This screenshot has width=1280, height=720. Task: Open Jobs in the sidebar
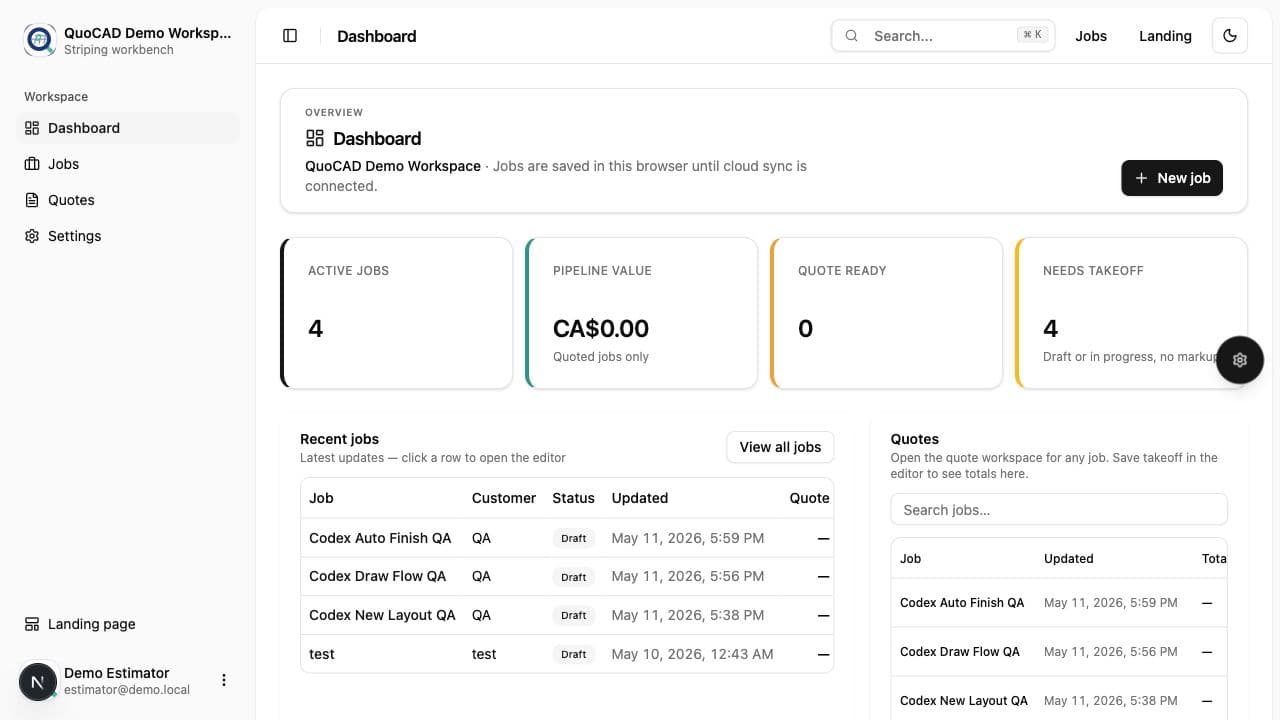point(130,164)
